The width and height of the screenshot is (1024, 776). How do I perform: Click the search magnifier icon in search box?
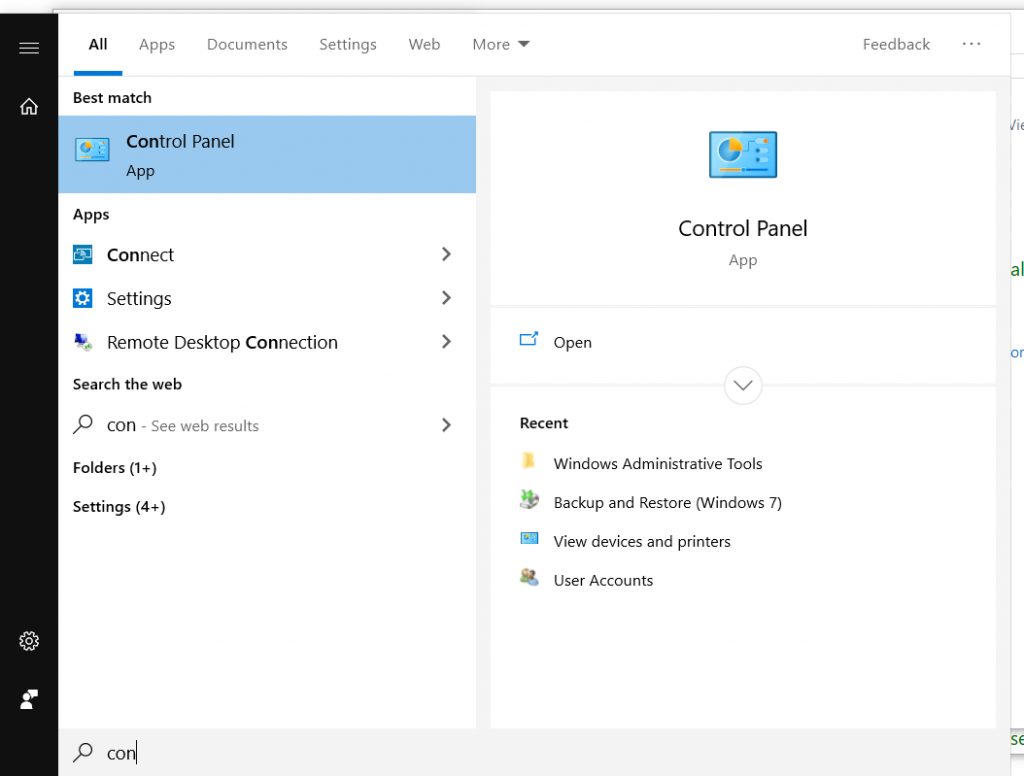[x=83, y=752]
